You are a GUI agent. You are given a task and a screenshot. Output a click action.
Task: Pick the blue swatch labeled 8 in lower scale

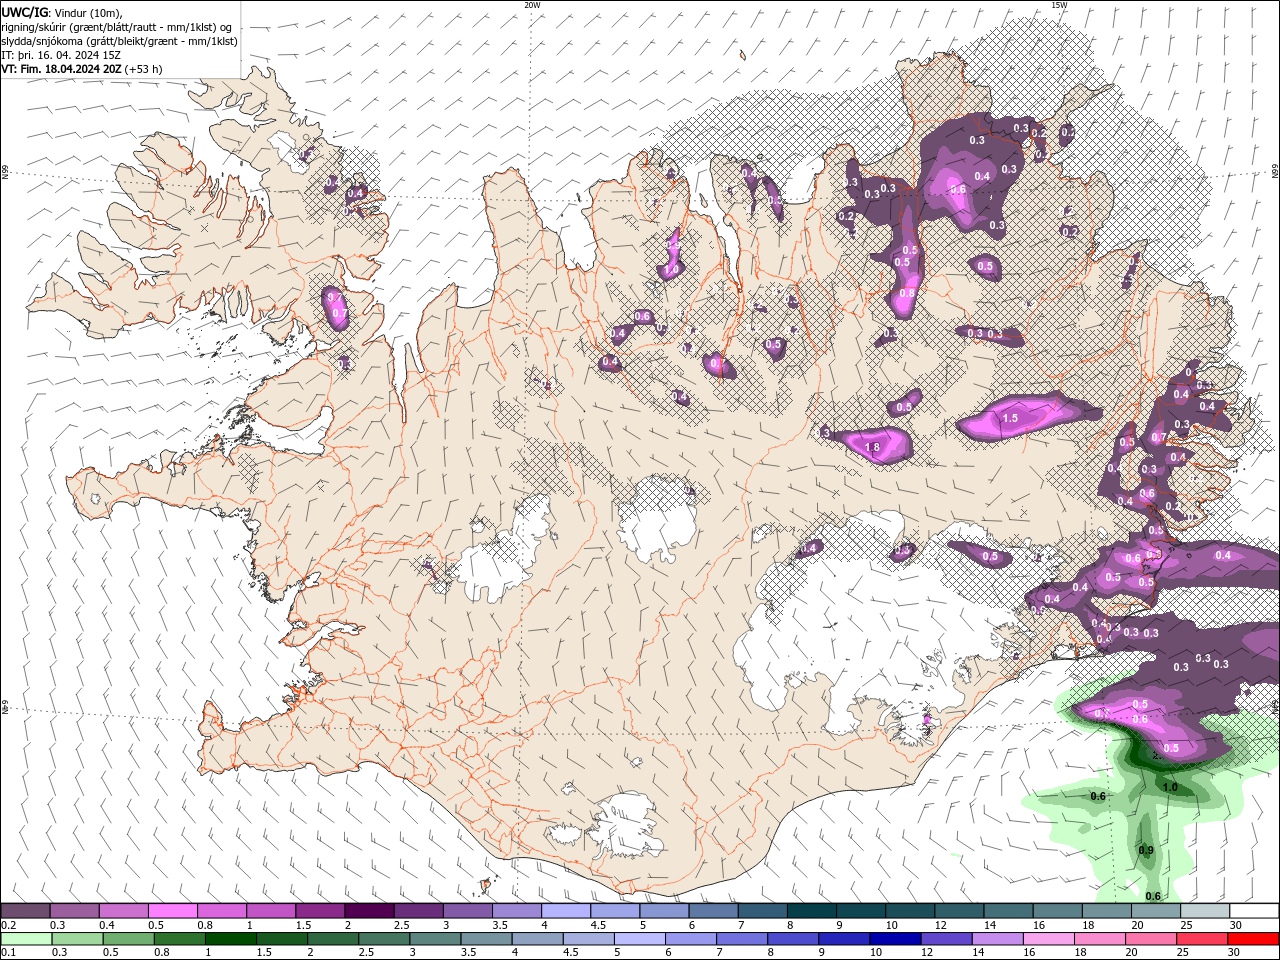793,939
